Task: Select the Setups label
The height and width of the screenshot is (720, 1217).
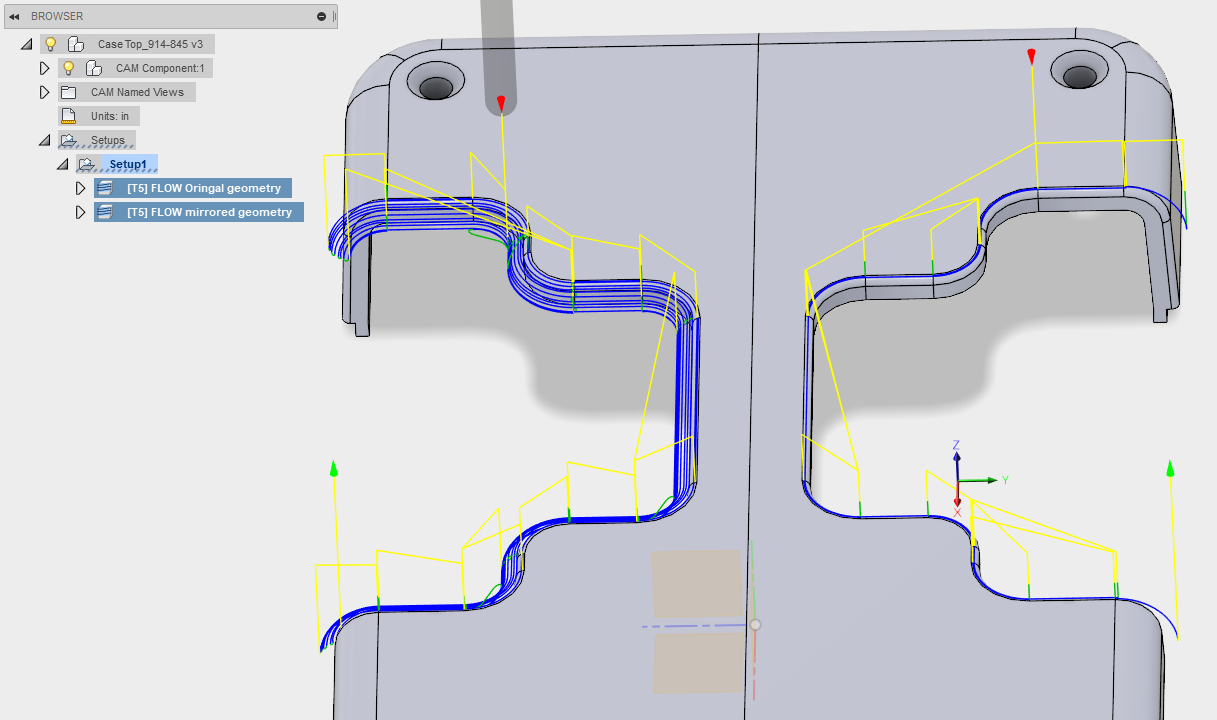Action: 108,140
